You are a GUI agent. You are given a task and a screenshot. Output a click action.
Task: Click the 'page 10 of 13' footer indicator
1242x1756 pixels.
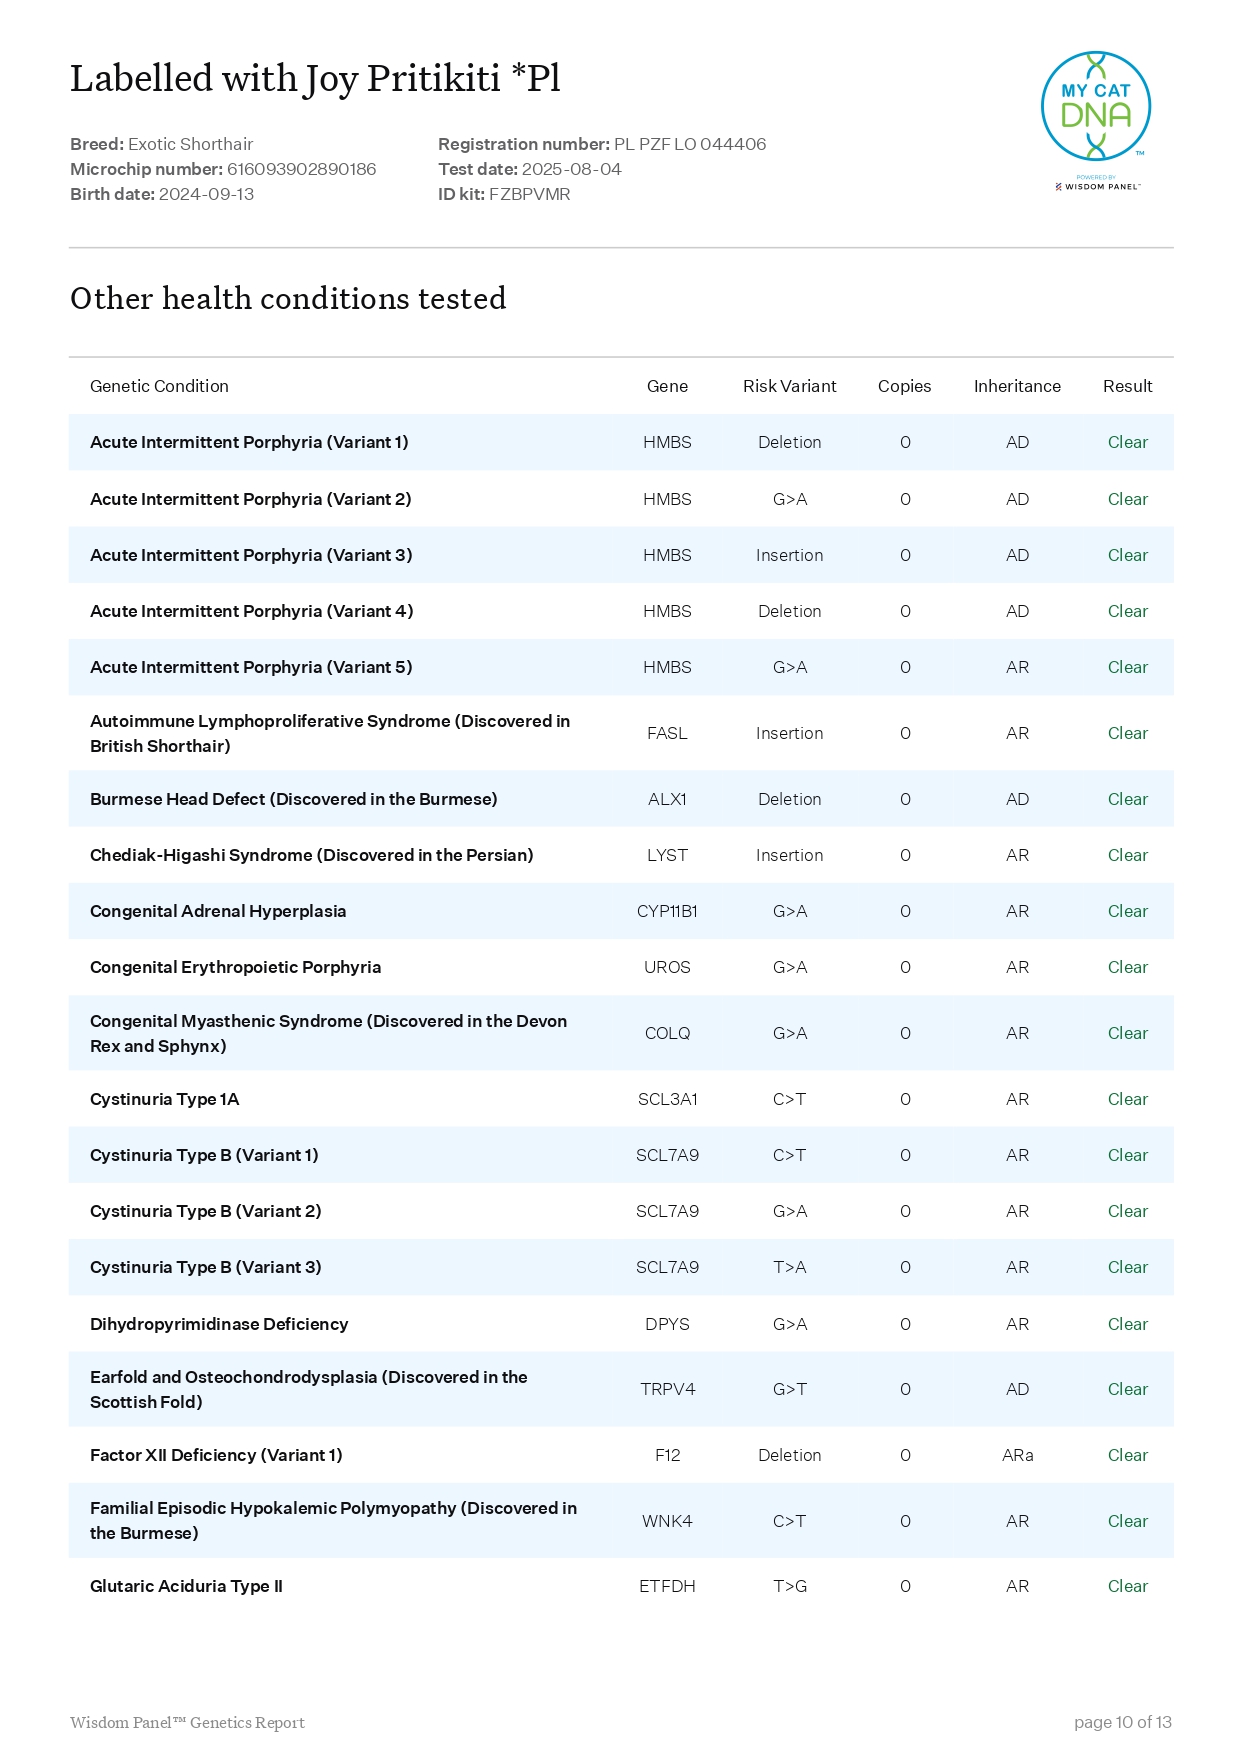point(1122,1722)
